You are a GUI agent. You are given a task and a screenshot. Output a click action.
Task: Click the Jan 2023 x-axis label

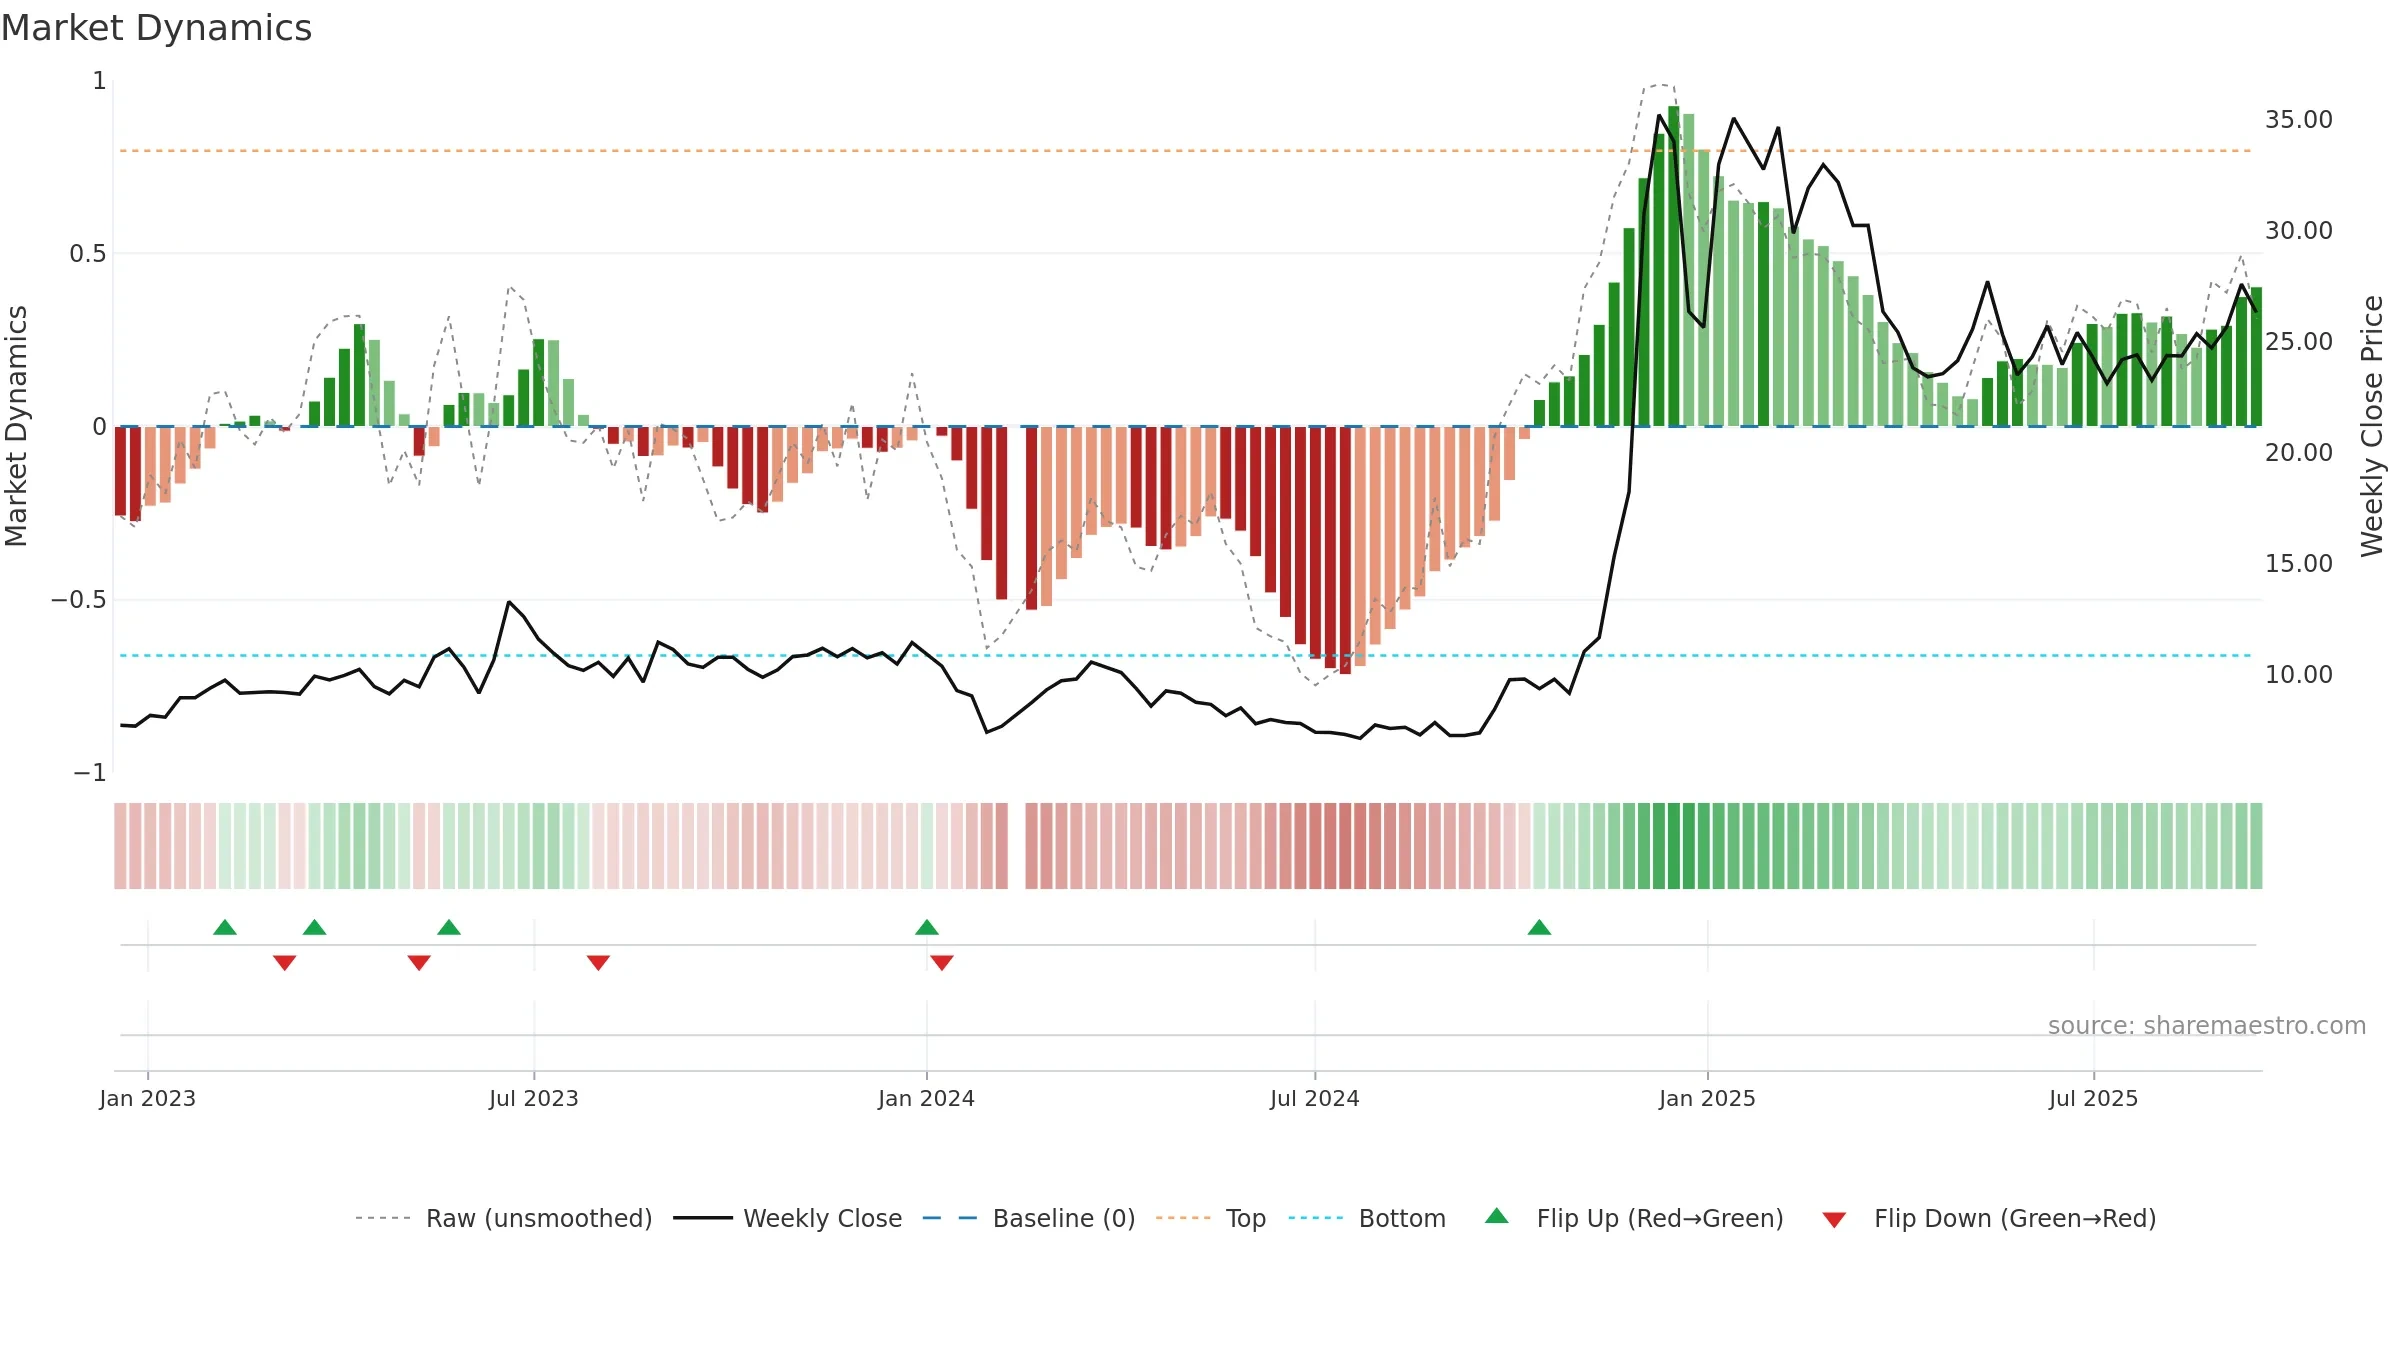coord(148,1098)
